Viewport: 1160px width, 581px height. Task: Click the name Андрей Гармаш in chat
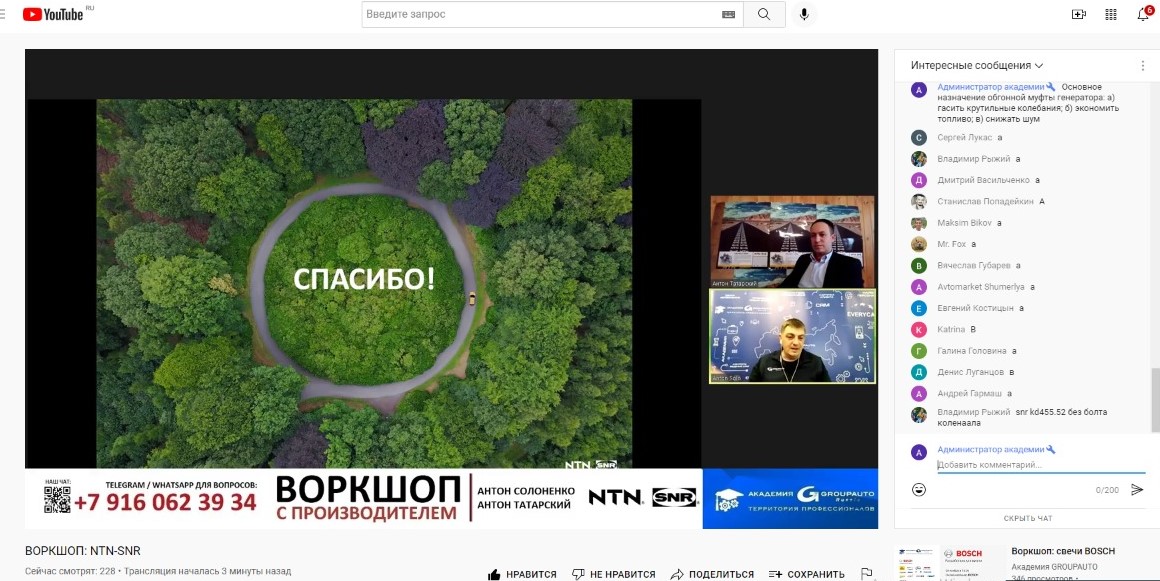969,394
